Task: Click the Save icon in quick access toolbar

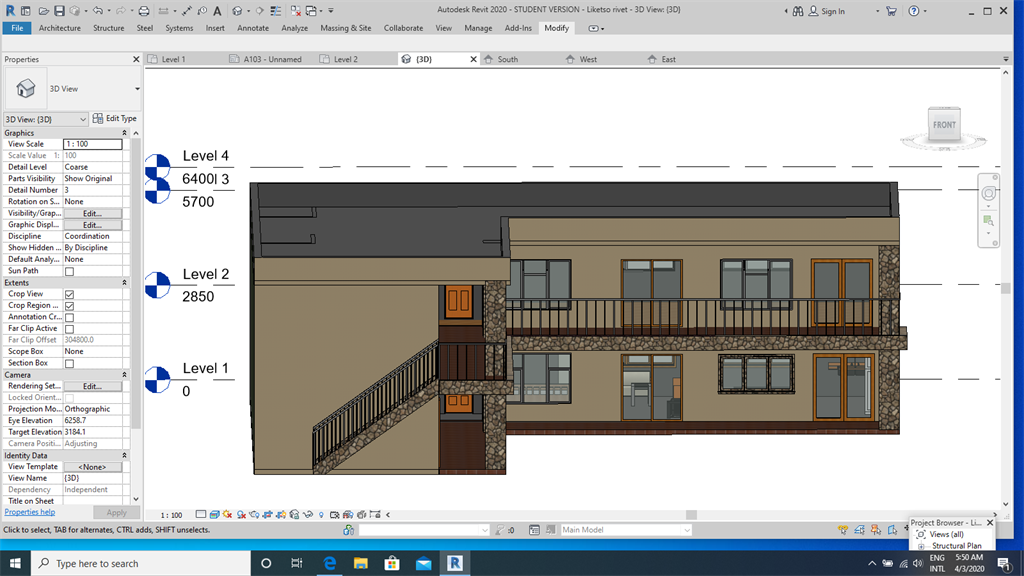Action: 60,11
